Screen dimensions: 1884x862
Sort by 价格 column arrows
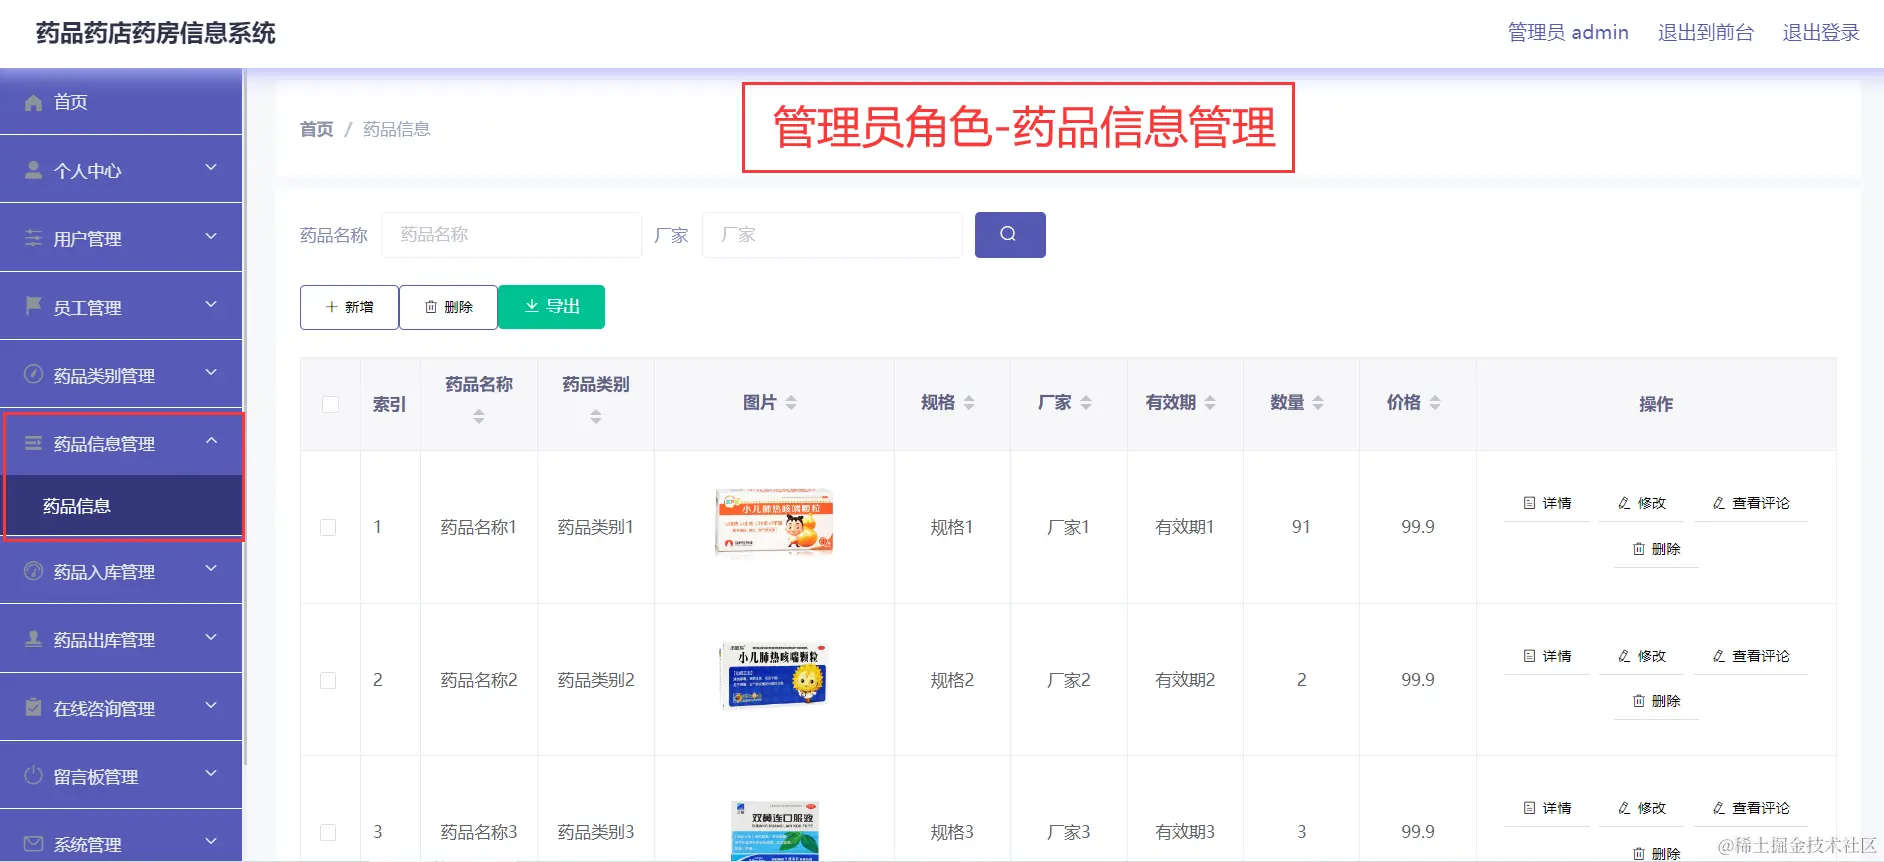(1435, 403)
